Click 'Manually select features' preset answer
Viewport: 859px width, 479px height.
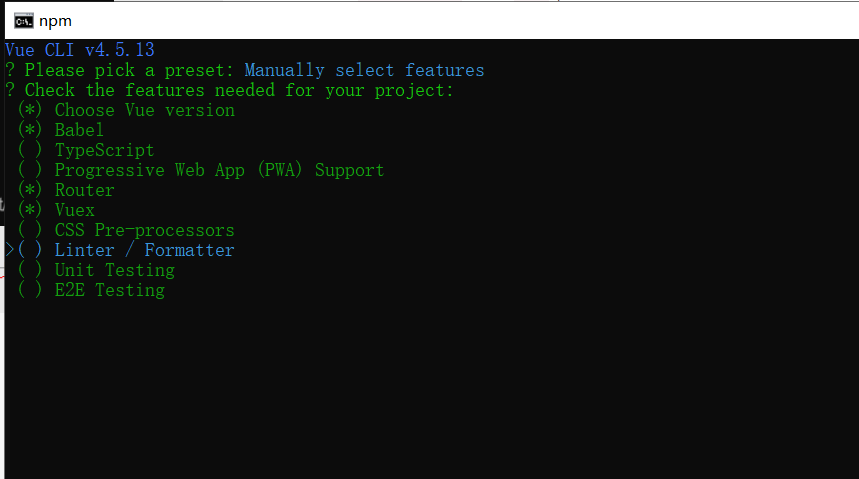coord(364,70)
